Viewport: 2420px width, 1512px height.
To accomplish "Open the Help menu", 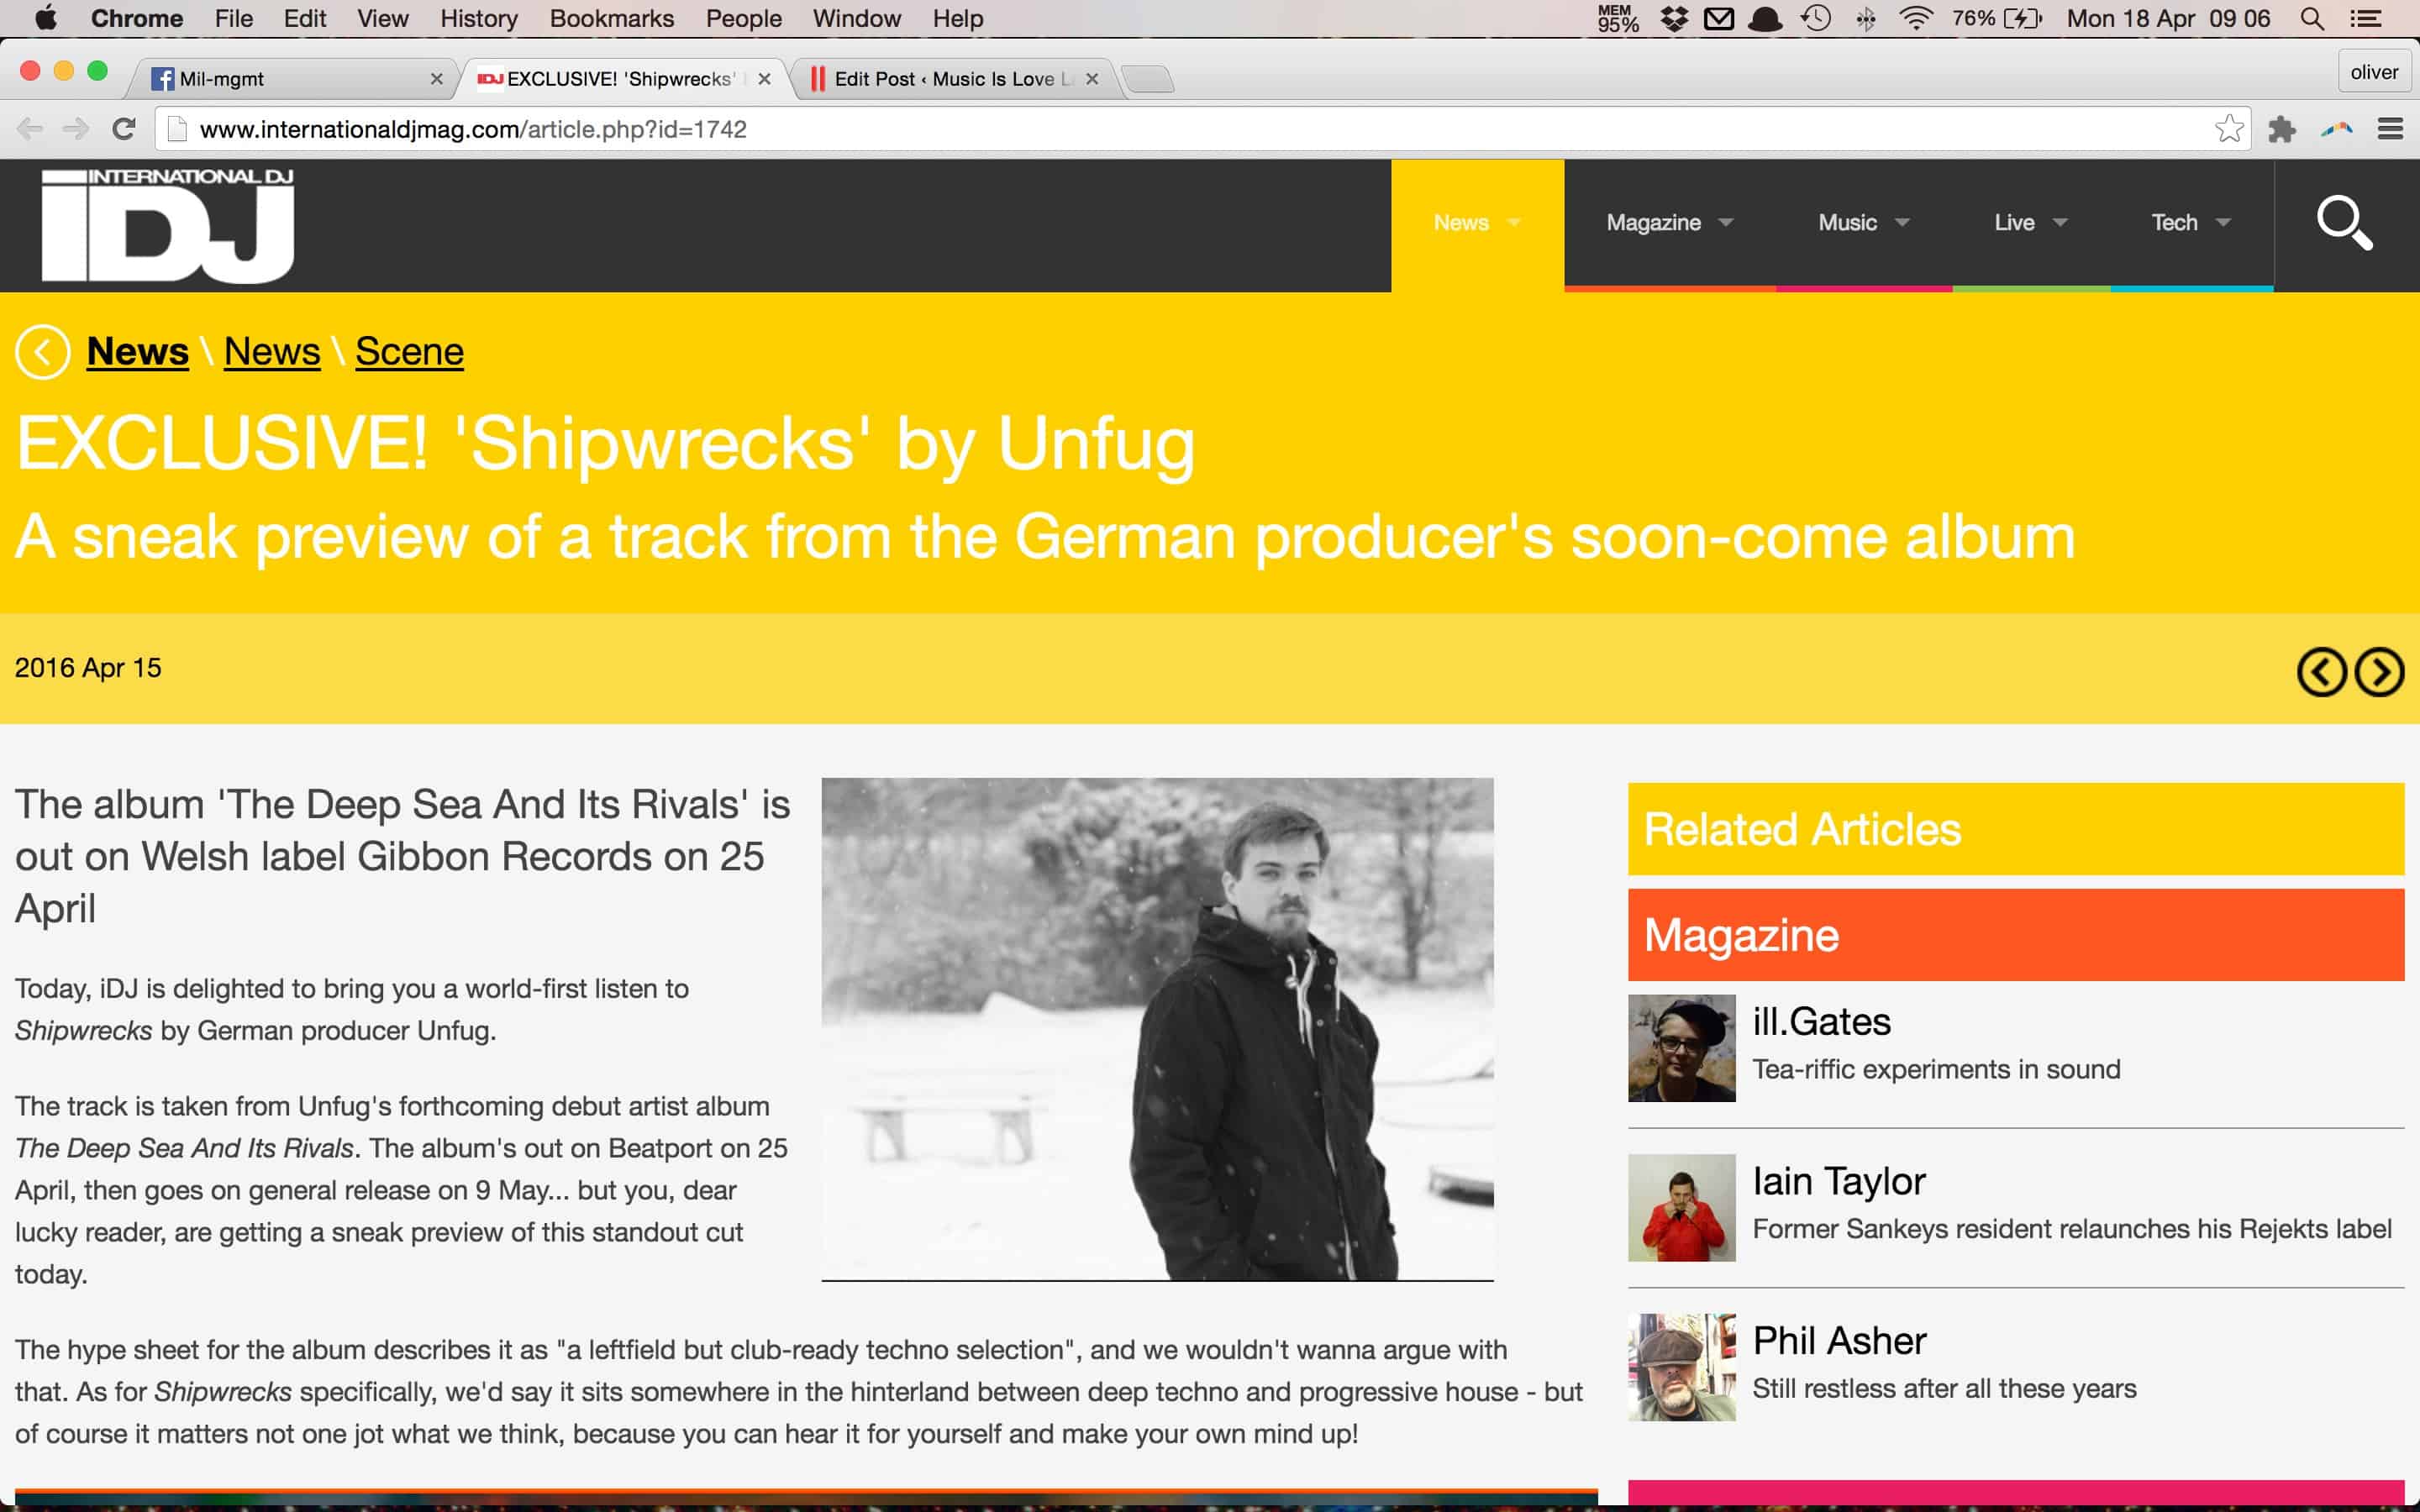I will click(x=957, y=18).
